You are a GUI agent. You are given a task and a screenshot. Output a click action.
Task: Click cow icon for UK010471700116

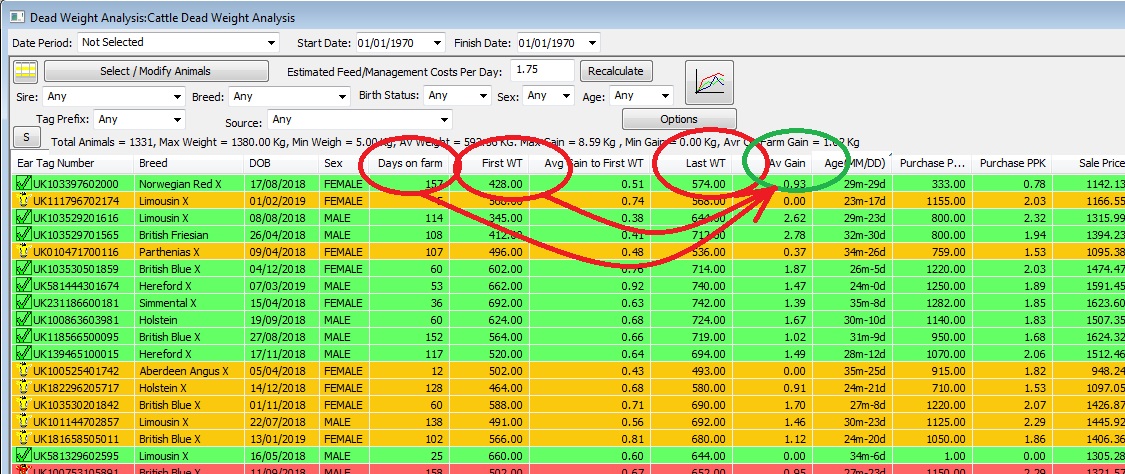23,252
